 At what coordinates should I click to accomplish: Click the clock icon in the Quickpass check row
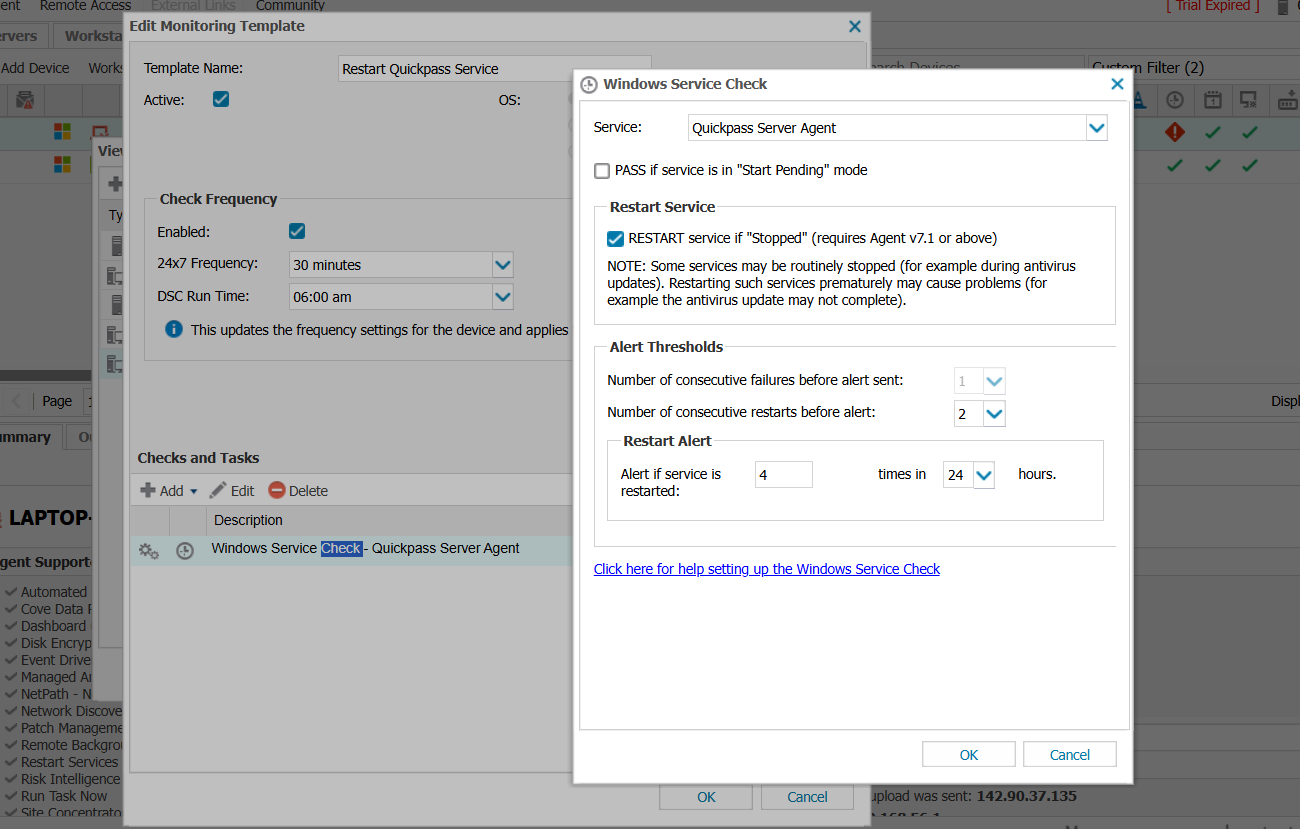coord(185,550)
